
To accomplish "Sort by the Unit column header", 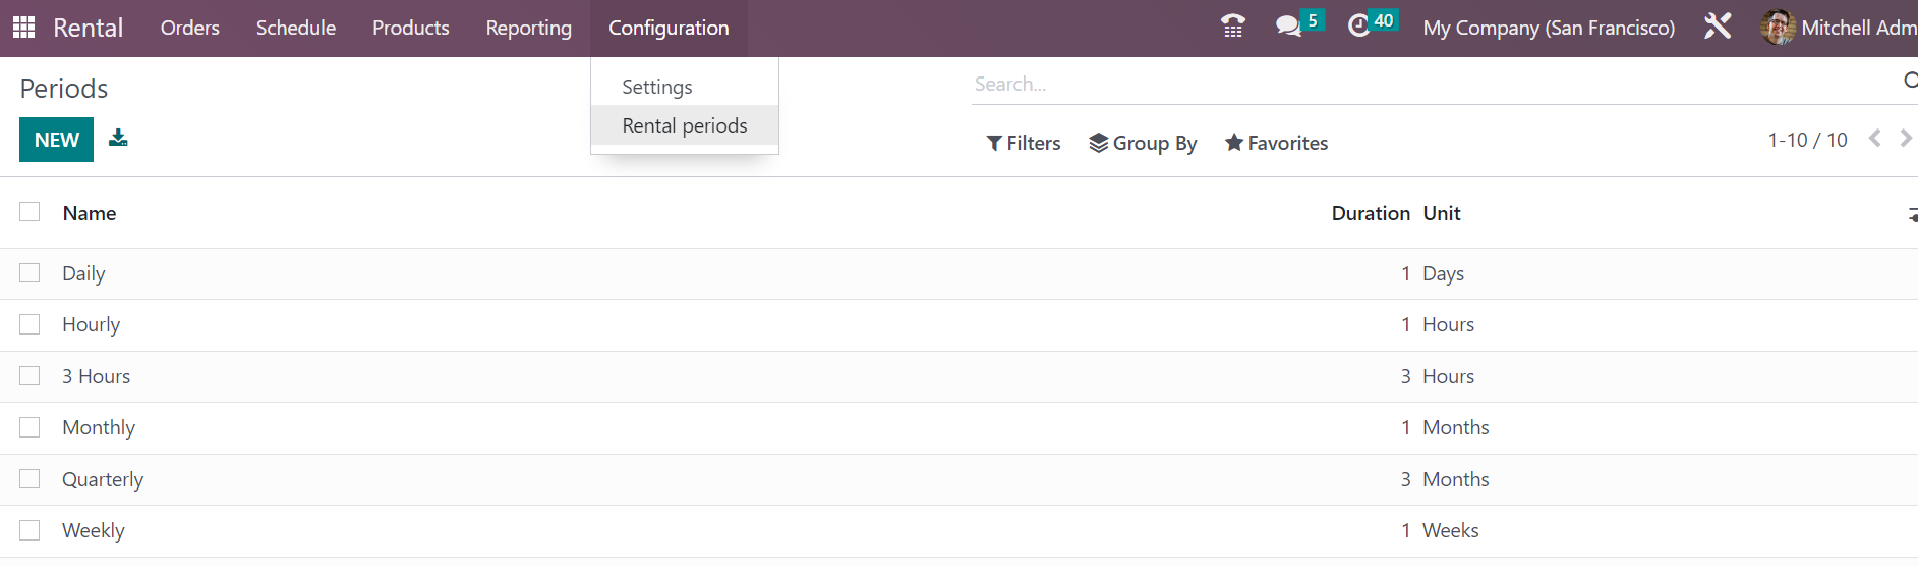I will [x=1442, y=213].
